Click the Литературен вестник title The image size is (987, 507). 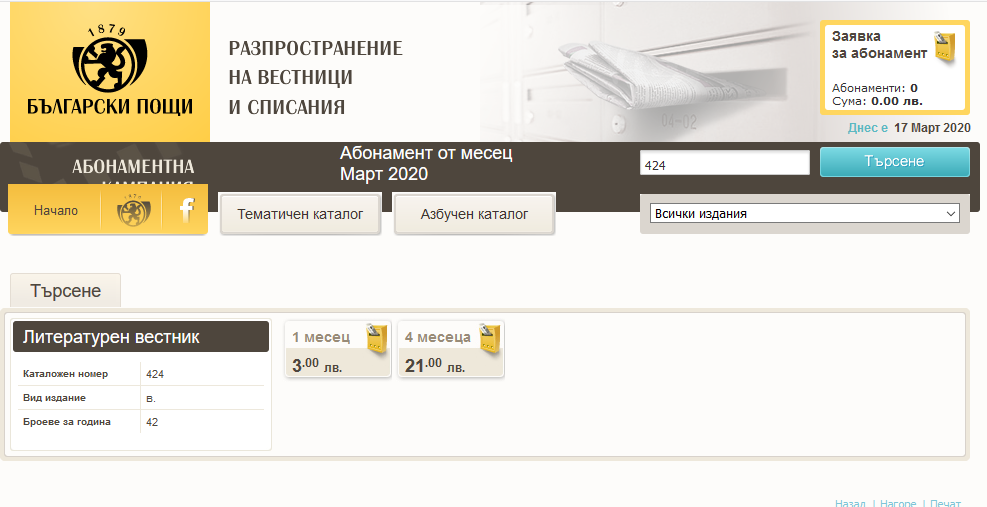coord(111,337)
